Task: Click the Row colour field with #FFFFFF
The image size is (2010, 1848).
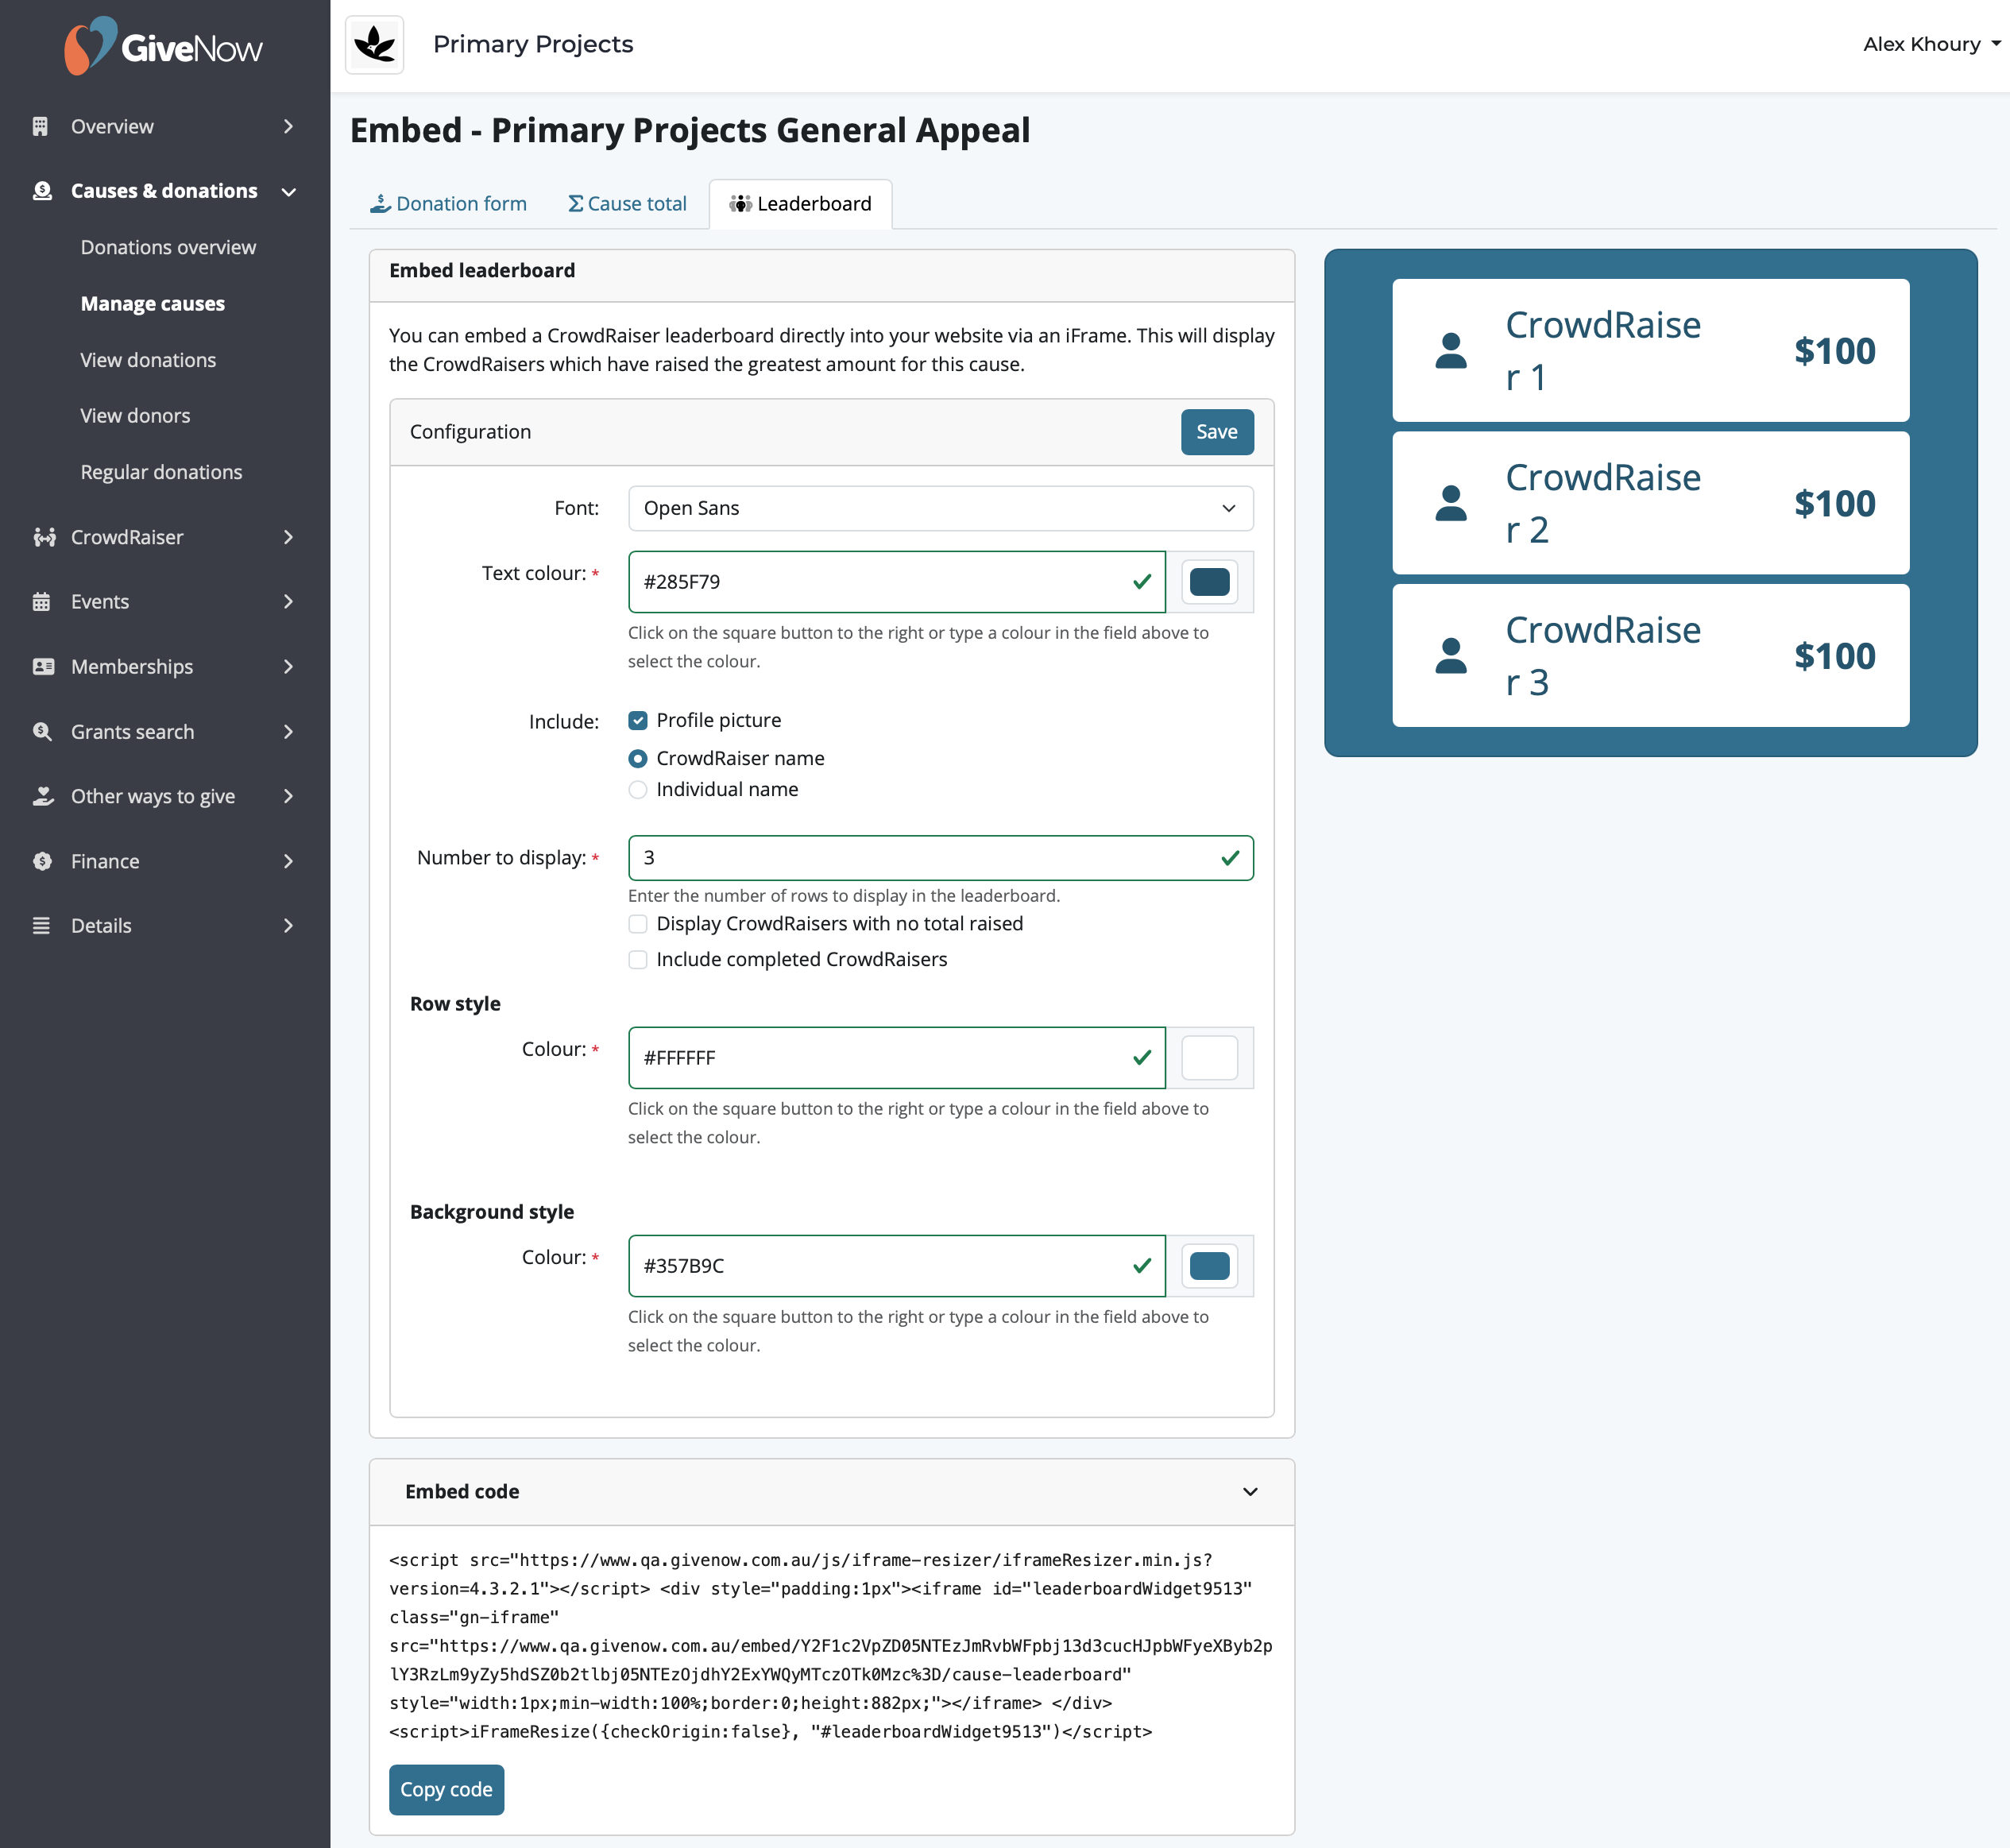Action: [x=897, y=1058]
